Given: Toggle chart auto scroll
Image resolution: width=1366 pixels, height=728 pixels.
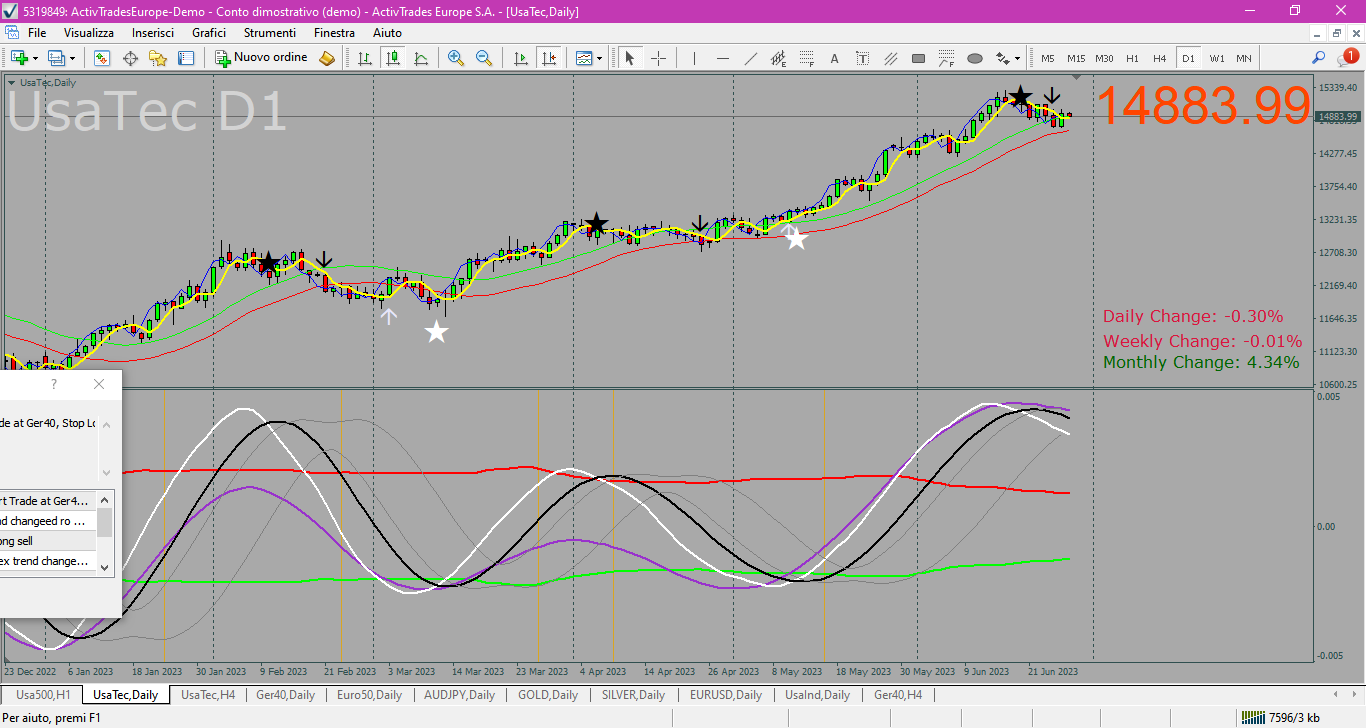Looking at the screenshot, I should coord(520,58).
